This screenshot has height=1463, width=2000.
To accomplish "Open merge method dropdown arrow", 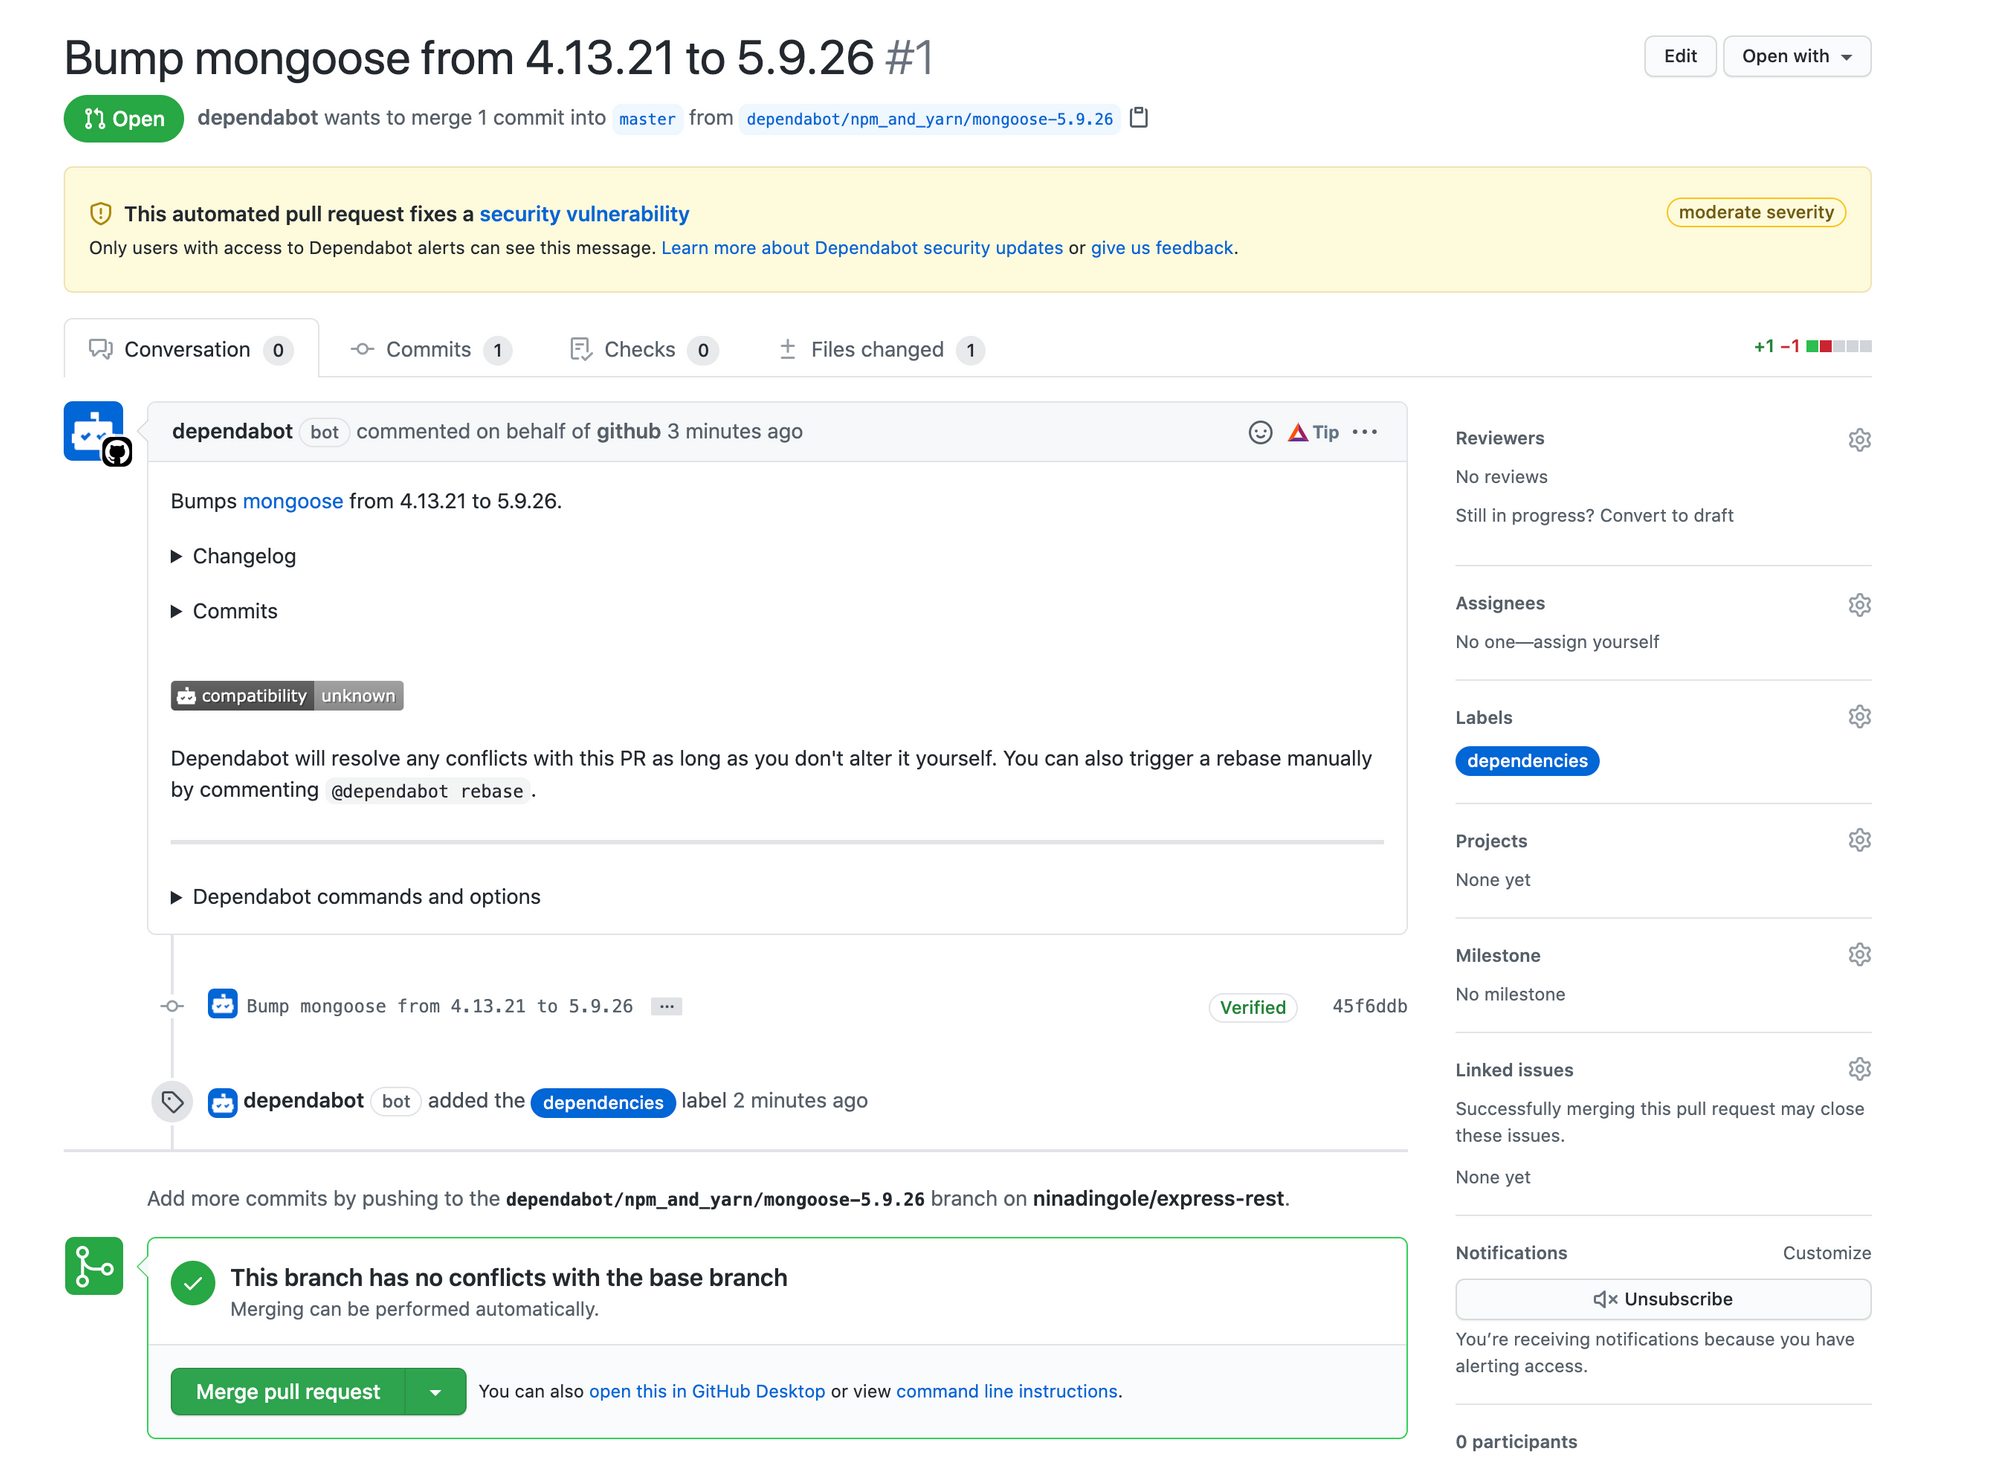I will [435, 1392].
